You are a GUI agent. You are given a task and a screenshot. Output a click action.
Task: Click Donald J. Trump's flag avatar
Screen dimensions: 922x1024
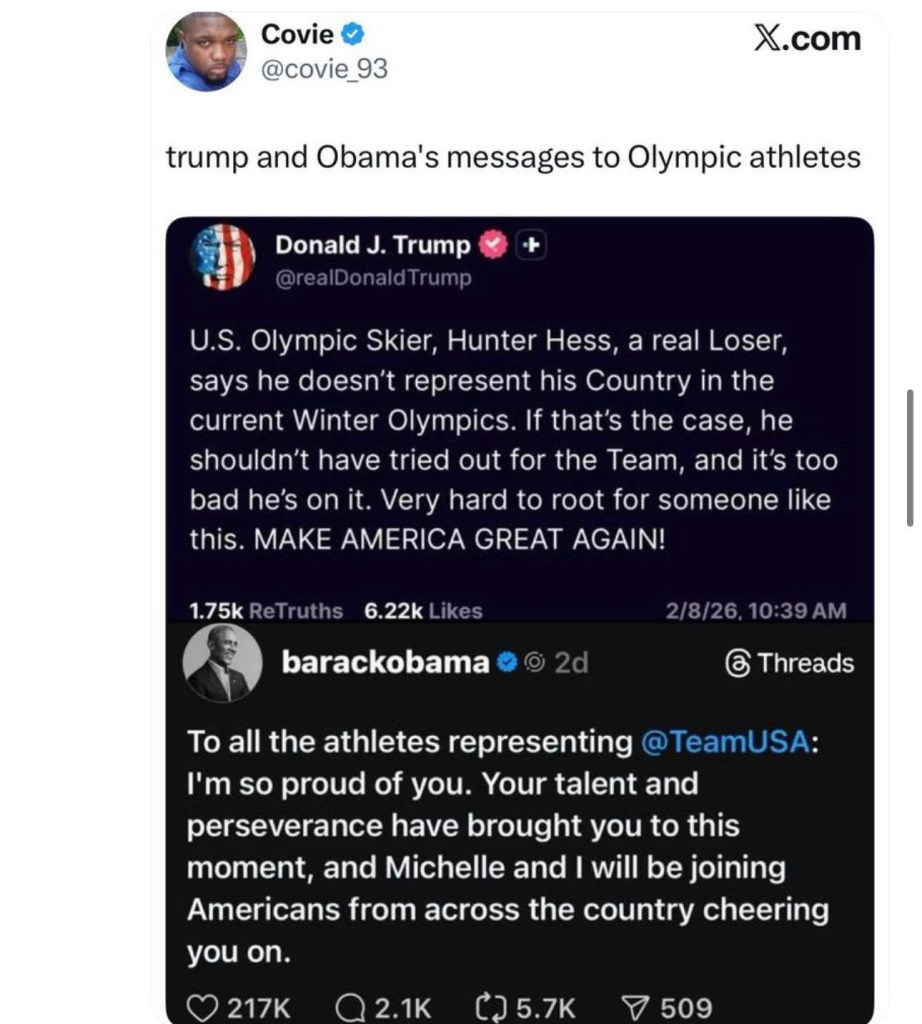point(223,257)
